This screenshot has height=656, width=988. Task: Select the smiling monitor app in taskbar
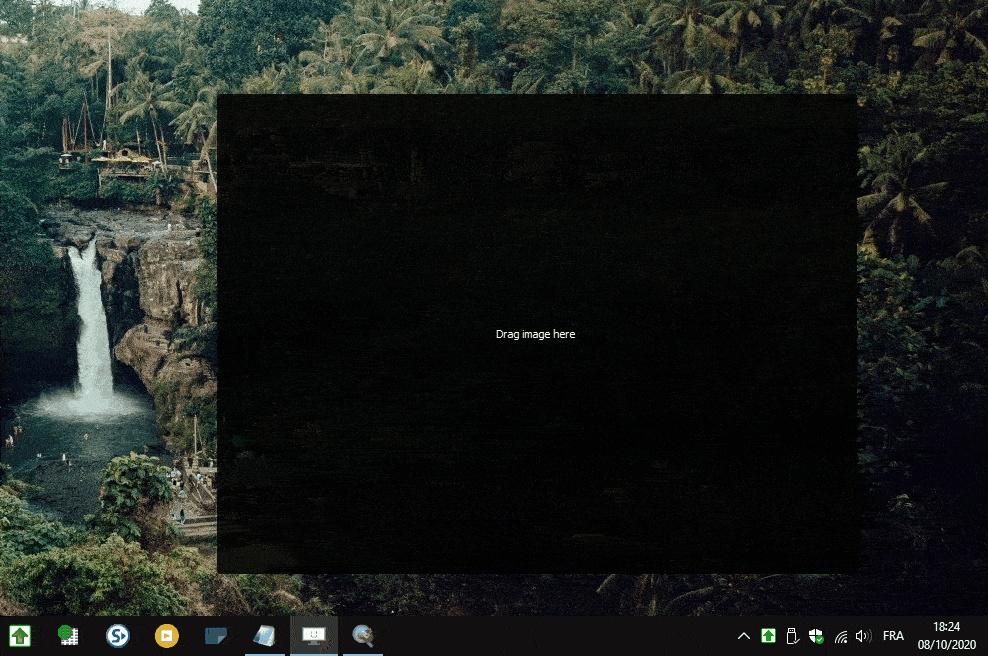(x=314, y=635)
